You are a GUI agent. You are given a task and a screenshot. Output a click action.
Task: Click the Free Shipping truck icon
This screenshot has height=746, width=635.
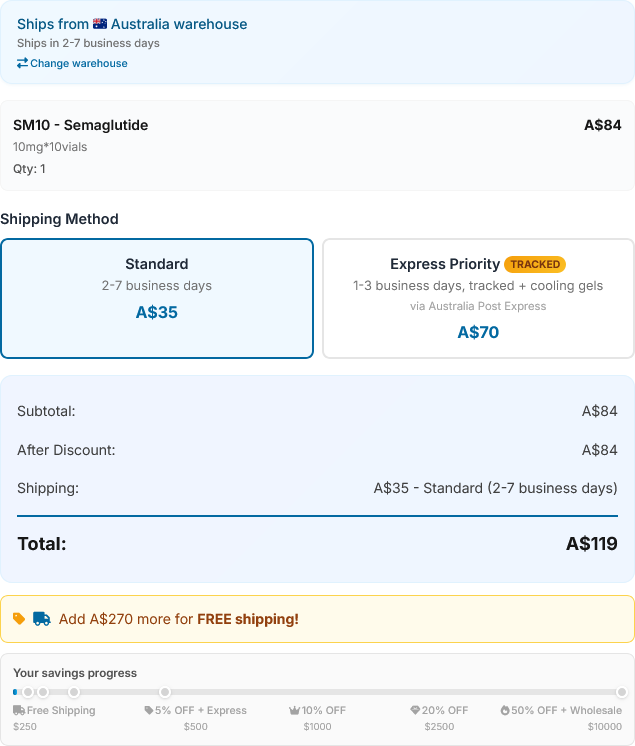click(19, 710)
